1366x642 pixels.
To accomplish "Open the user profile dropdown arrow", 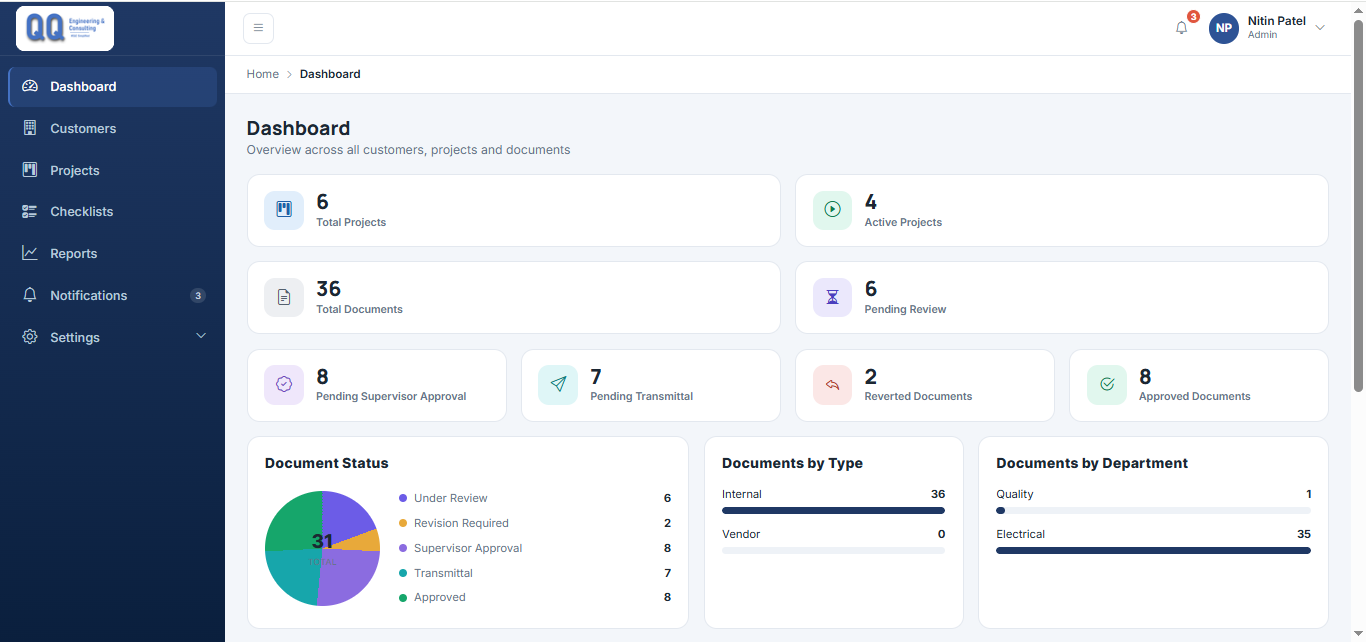I will pos(1320,28).
